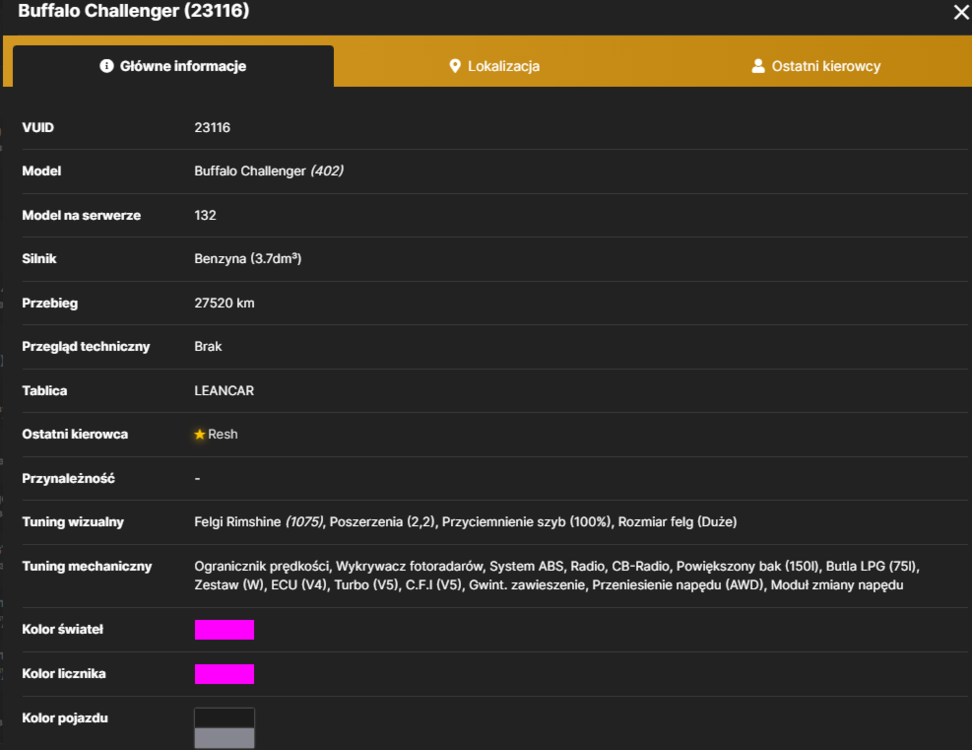Click the Kolor świateł magenta swatch

click(224, 630)
